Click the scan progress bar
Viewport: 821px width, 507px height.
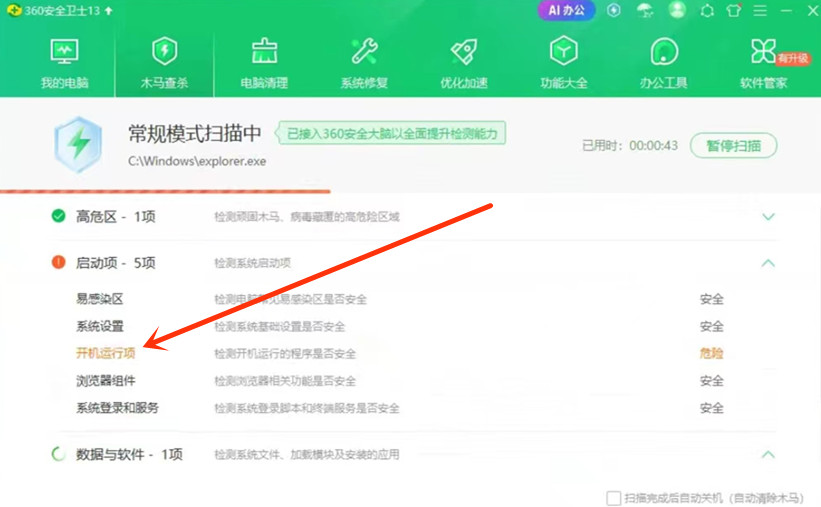(165, 191)
